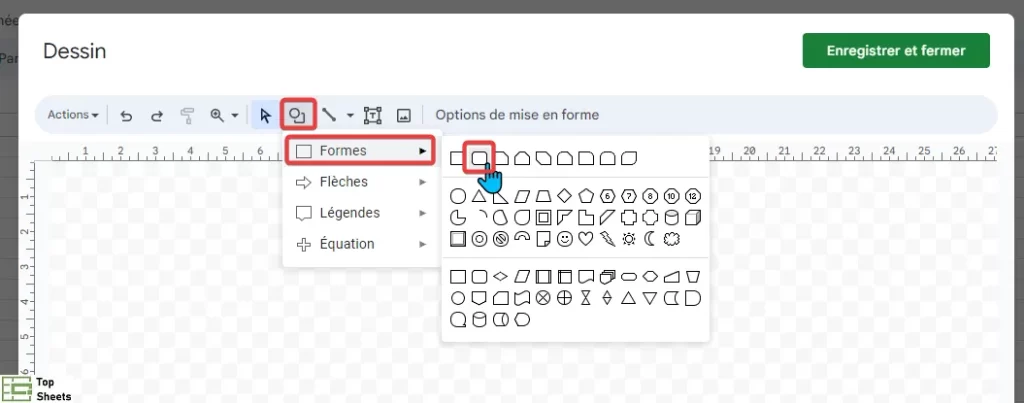Choose the rounded rectangle shape
This screenshot has width=1024, height=403.
479,158
